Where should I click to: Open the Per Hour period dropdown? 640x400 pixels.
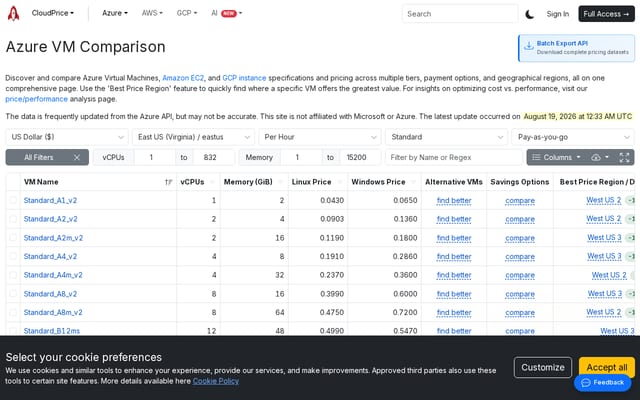coord(320,137)
